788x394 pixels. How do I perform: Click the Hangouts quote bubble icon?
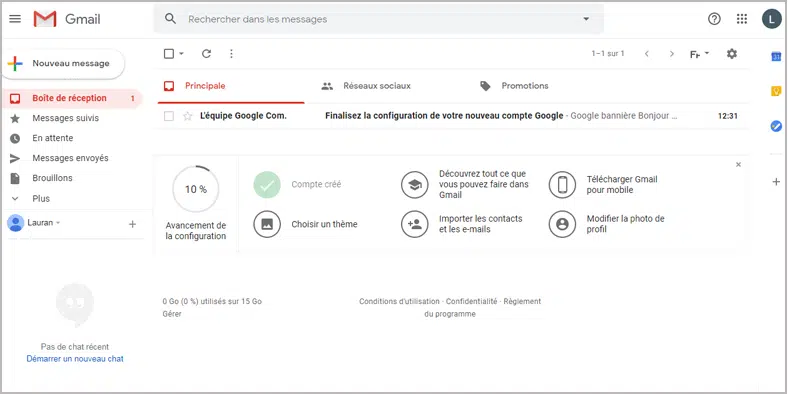pyautogui.click(x=75, y=305)
